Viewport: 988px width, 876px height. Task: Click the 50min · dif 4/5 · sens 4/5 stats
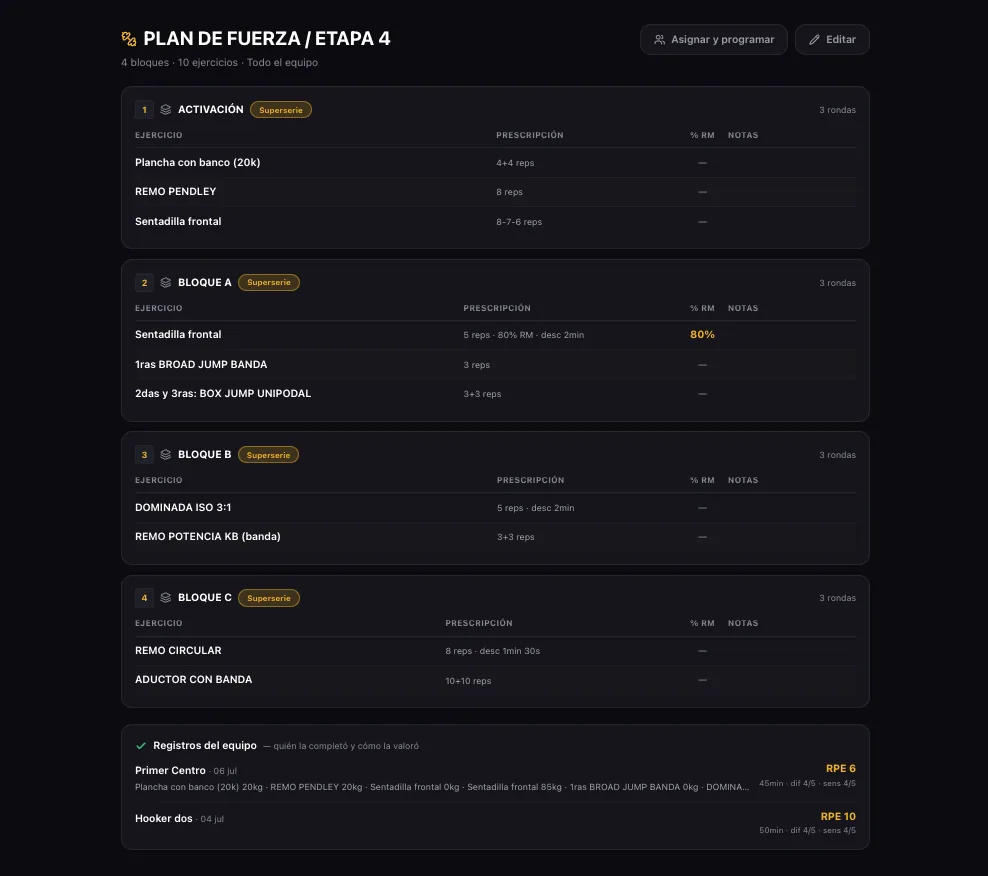coord(807,831)
